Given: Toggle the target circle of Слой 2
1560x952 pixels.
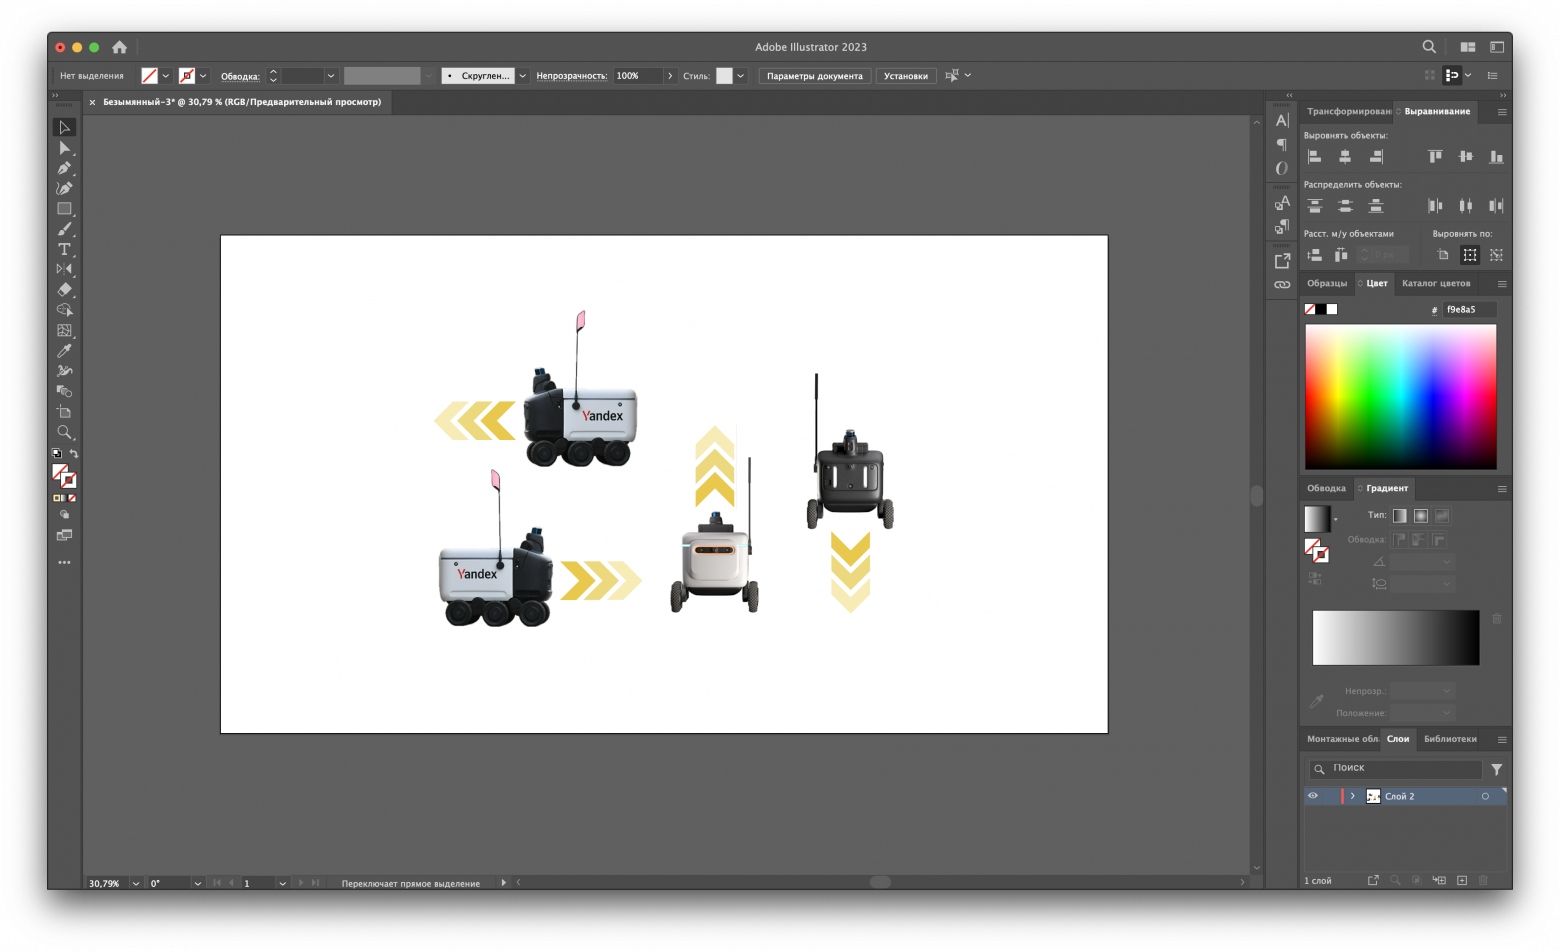Looking at the screenshot, I should [x=1485, y=796].
